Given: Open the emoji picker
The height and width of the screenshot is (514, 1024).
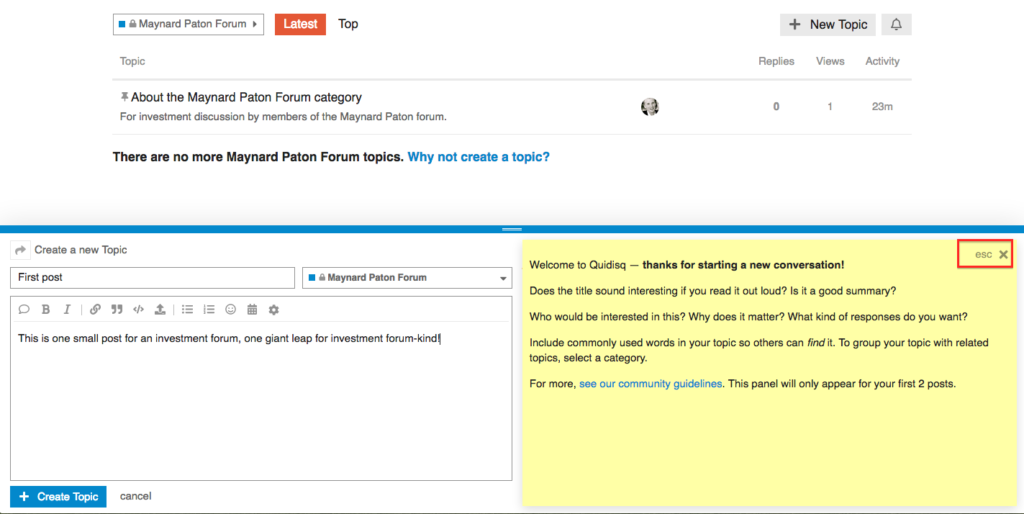Looking at the screenshot, I should (231, 310).
